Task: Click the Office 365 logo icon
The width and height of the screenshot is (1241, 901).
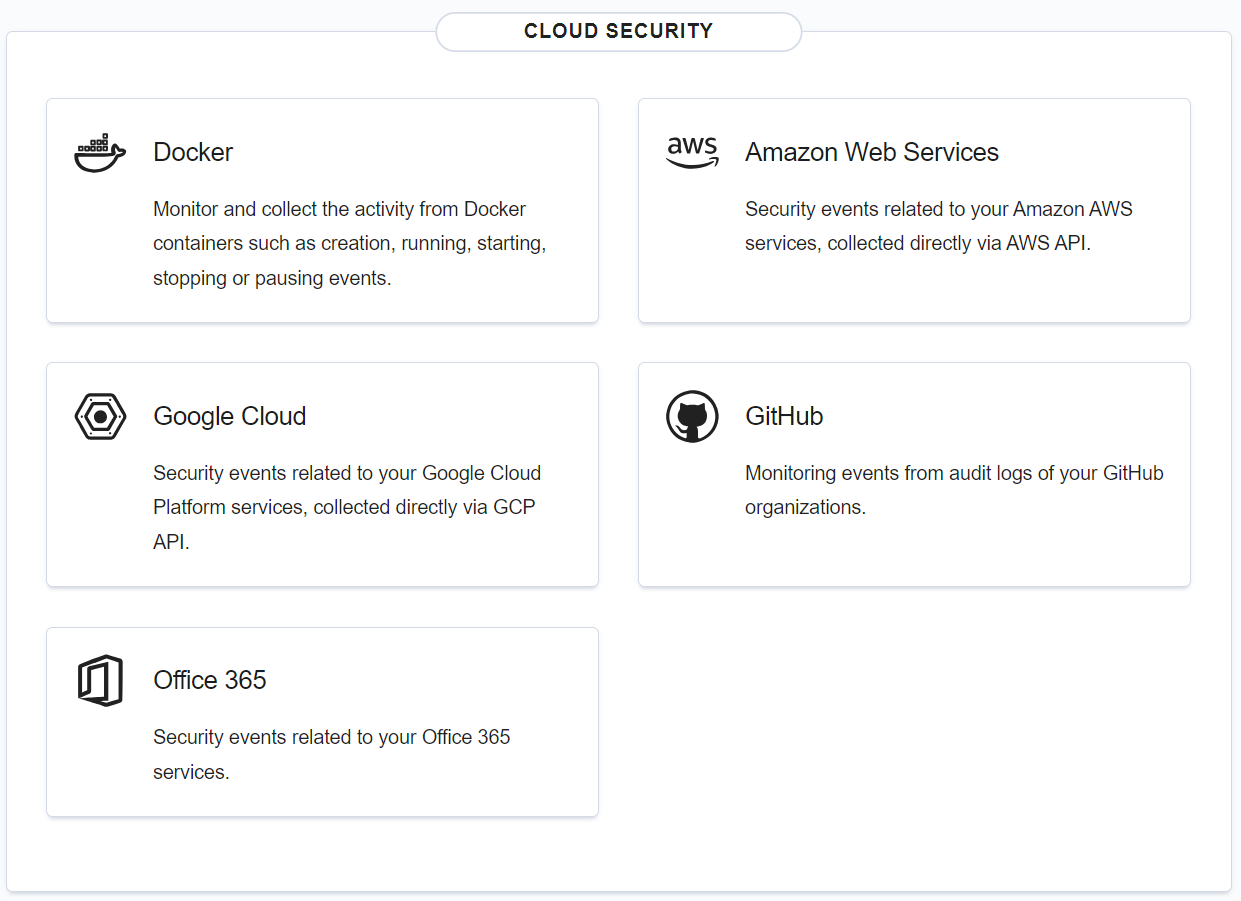Action: click(100, 680)
